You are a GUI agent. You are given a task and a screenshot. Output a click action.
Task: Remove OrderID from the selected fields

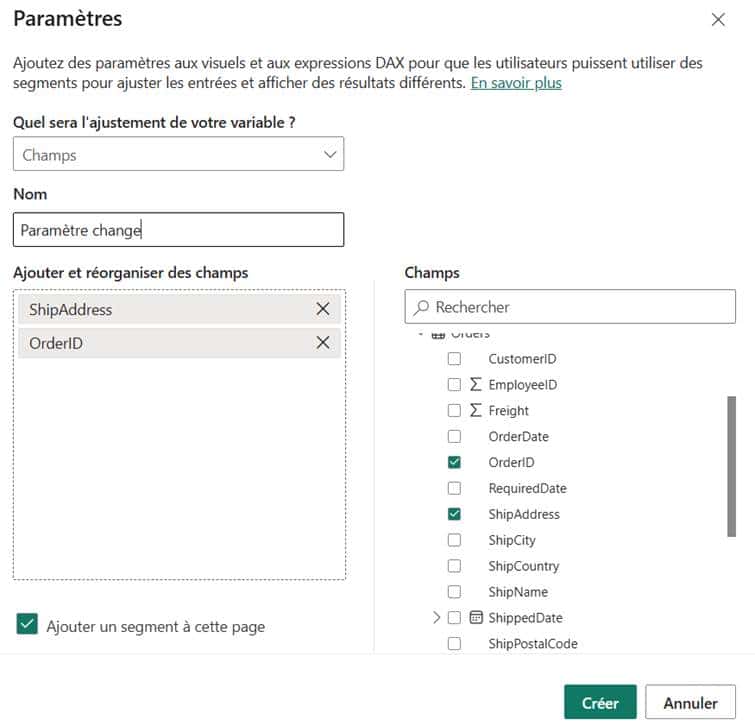click(323, 343)
